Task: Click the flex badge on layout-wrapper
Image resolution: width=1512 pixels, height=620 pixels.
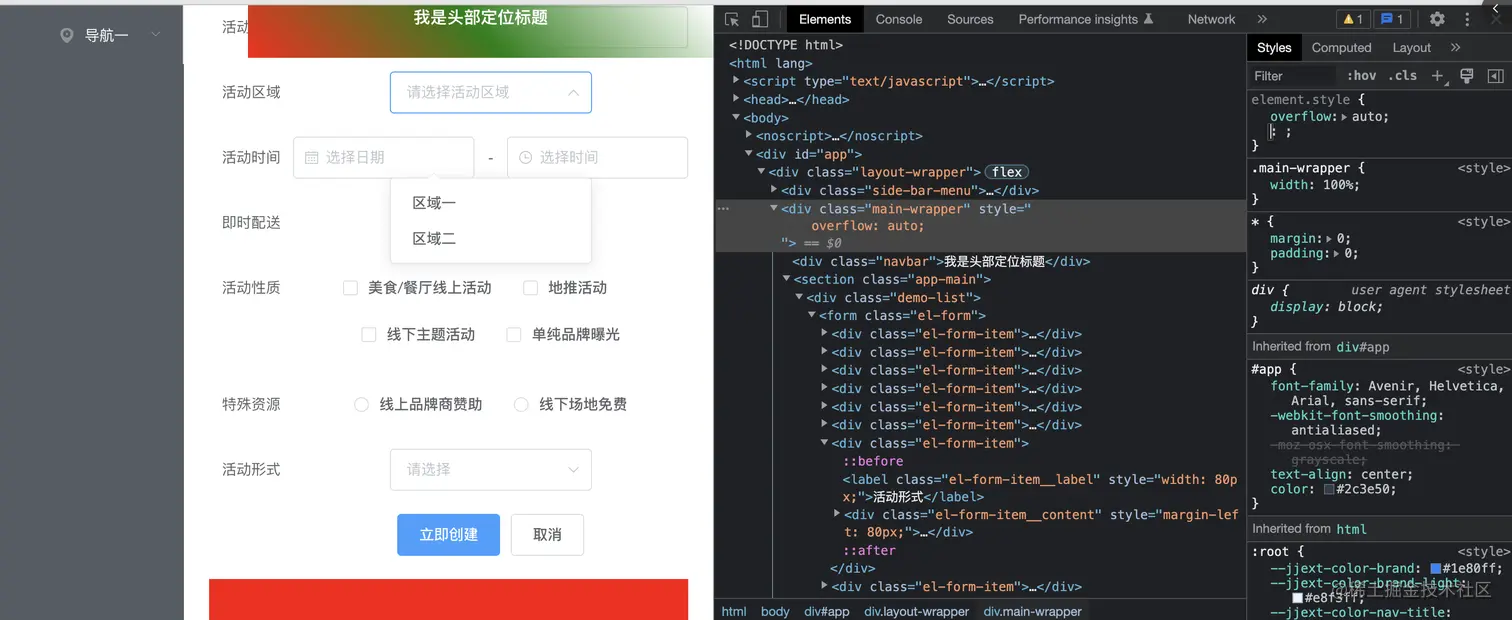Action: (1007, 172)
